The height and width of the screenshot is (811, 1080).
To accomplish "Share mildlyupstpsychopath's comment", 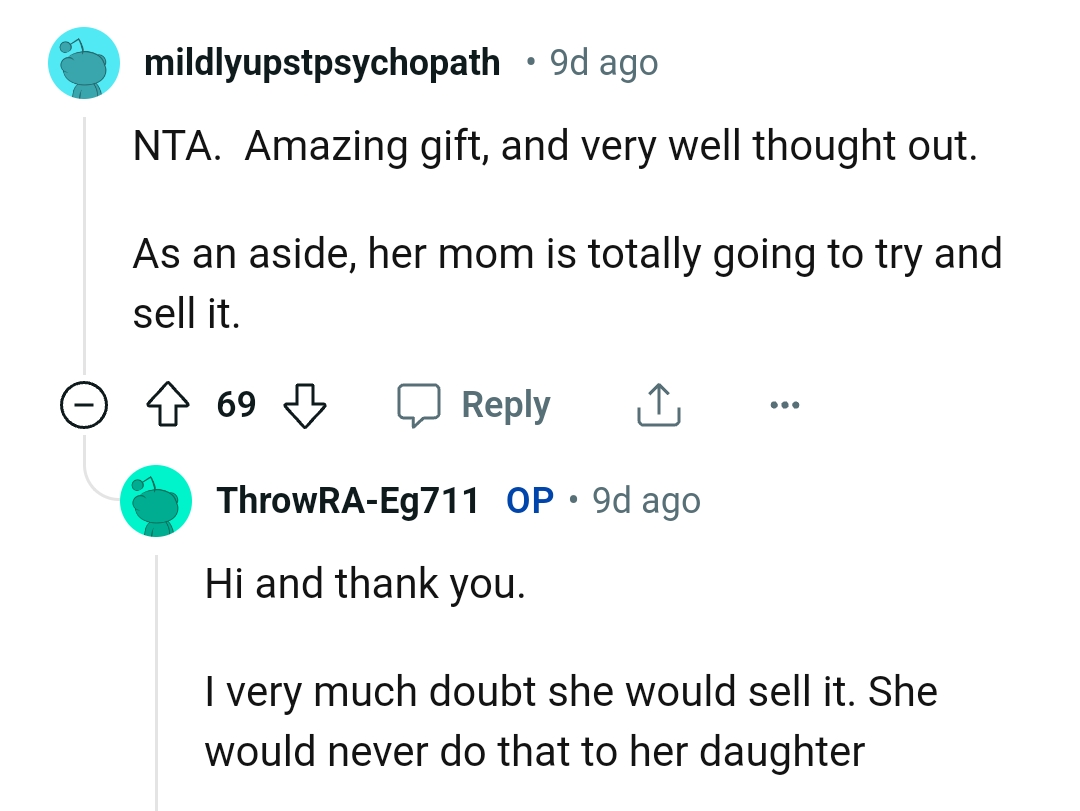I will point(657,404).
